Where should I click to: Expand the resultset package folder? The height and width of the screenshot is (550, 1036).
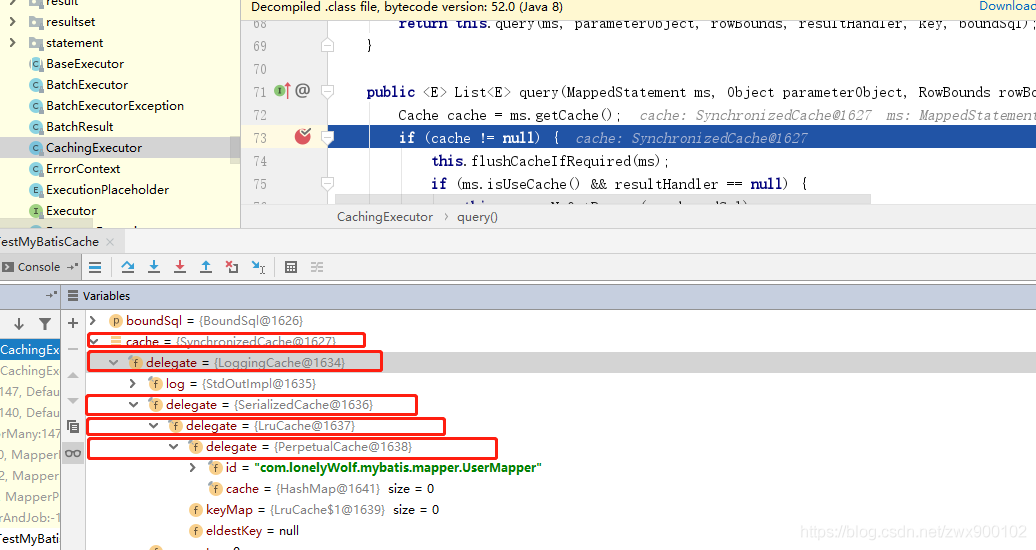point(13,22)
